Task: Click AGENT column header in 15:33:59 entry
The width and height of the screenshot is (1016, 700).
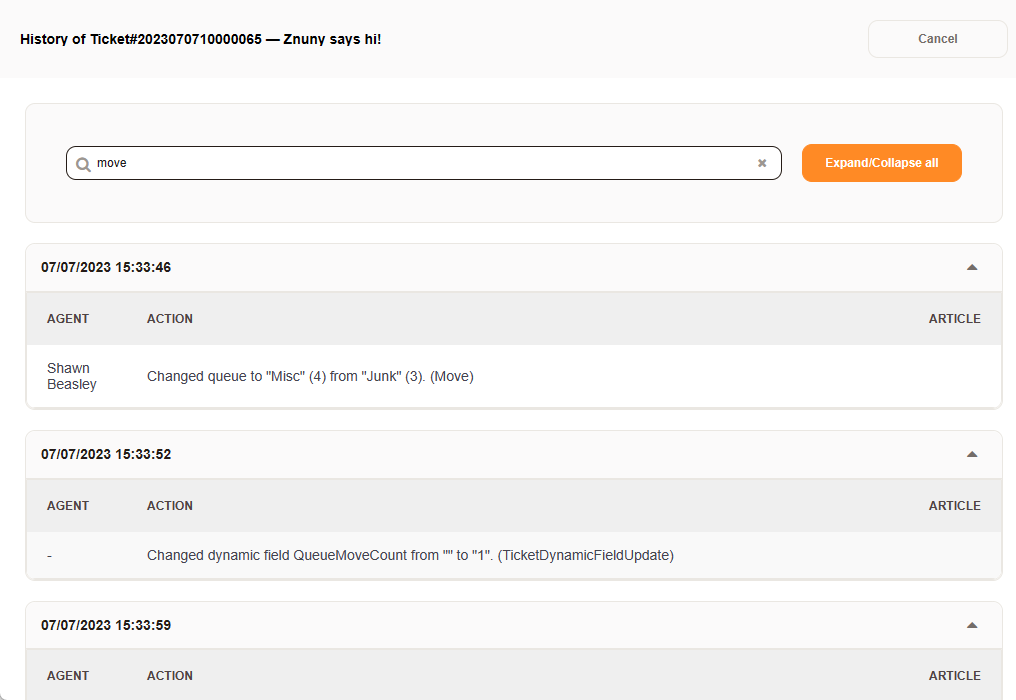Action: [68, 676]
